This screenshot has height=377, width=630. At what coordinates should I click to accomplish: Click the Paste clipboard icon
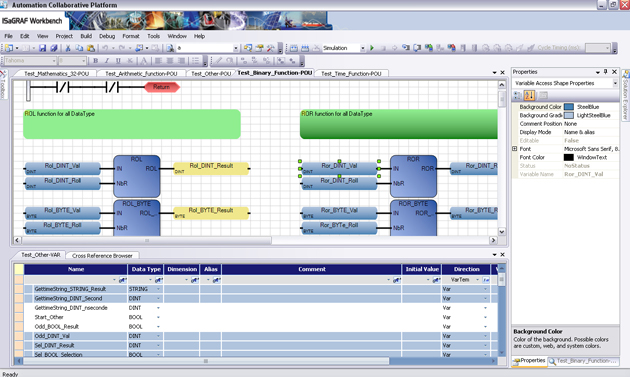point(91,48)
